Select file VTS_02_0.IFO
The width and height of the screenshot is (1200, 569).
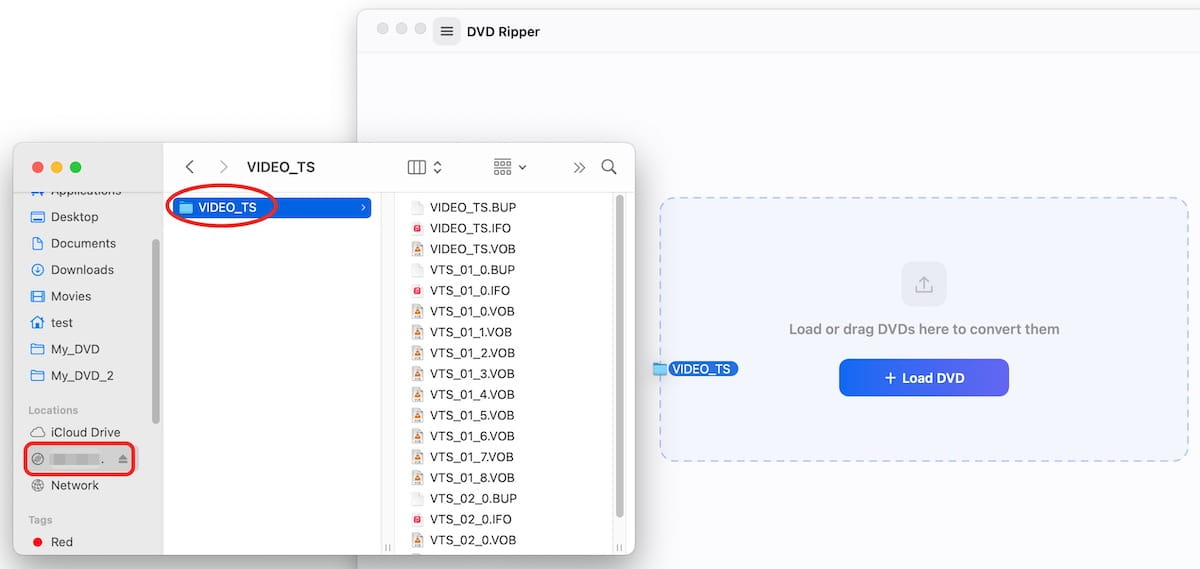pyautogui.click(x=470, y=519)
